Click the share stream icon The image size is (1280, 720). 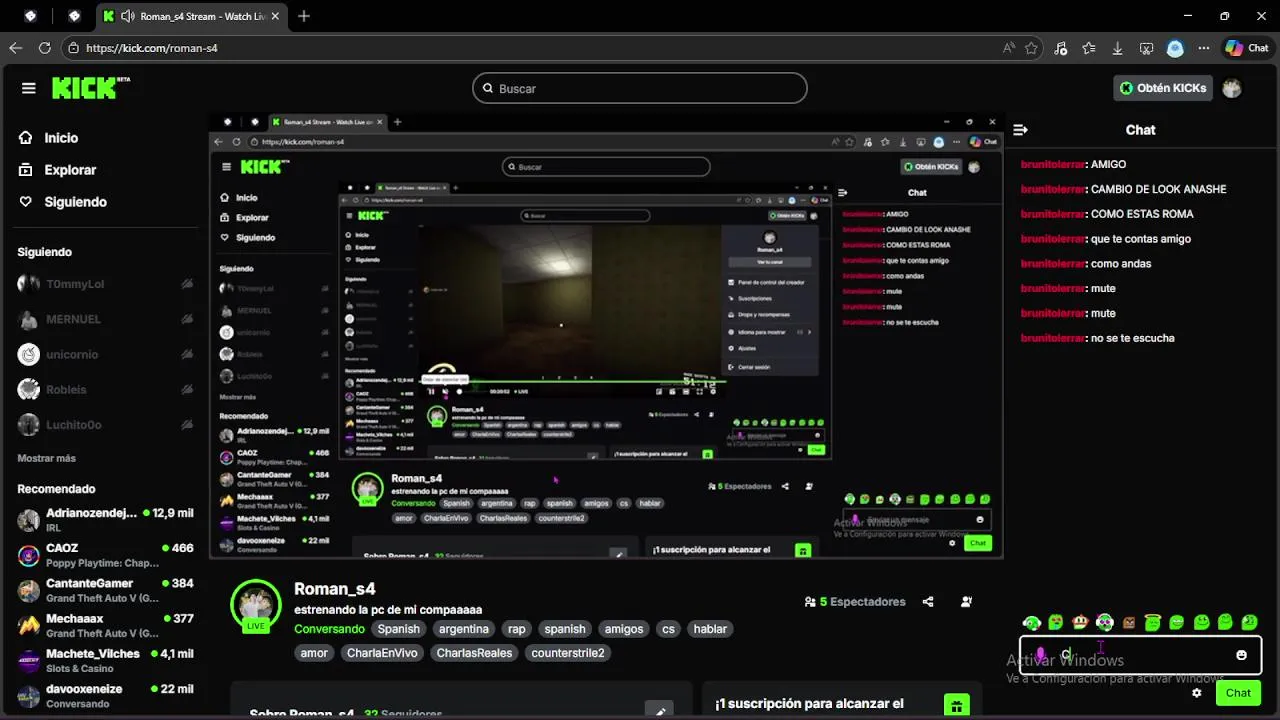click(x=928, y=602)
